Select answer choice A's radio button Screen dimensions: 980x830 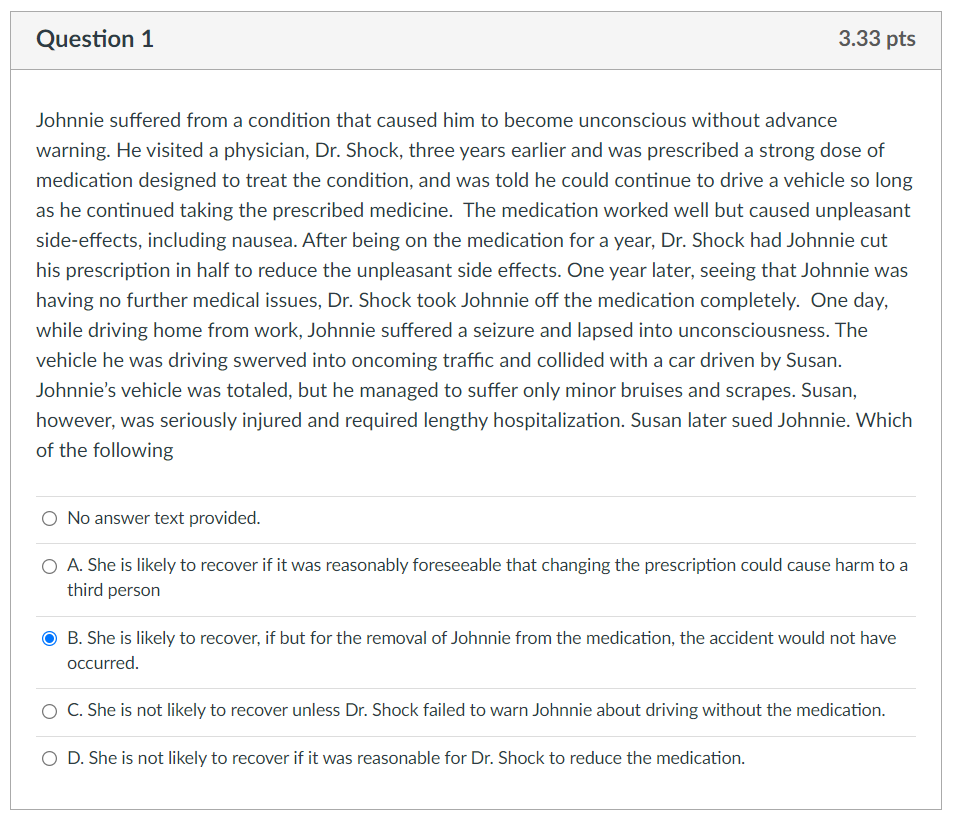[48, 565]
